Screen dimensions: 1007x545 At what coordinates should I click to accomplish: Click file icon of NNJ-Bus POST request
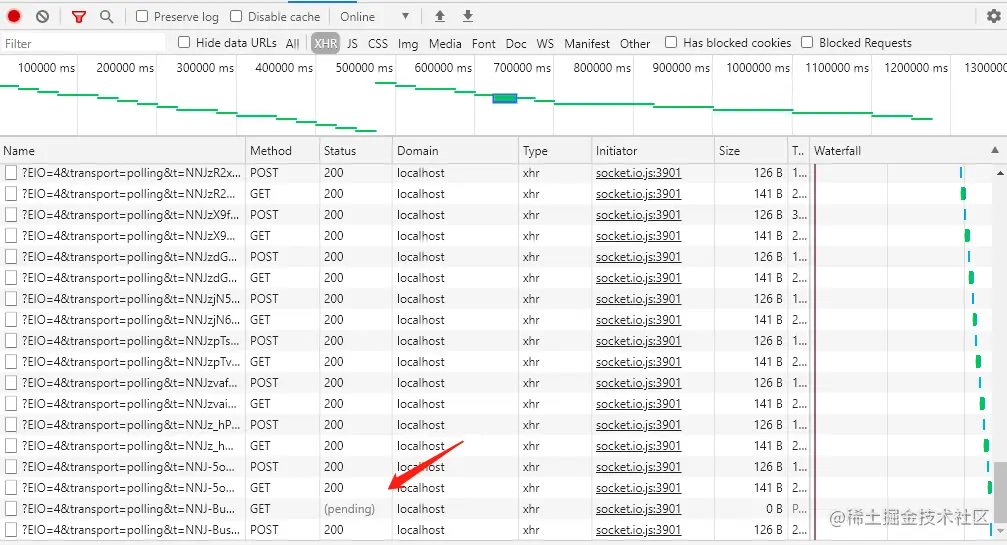coord(11,530)
